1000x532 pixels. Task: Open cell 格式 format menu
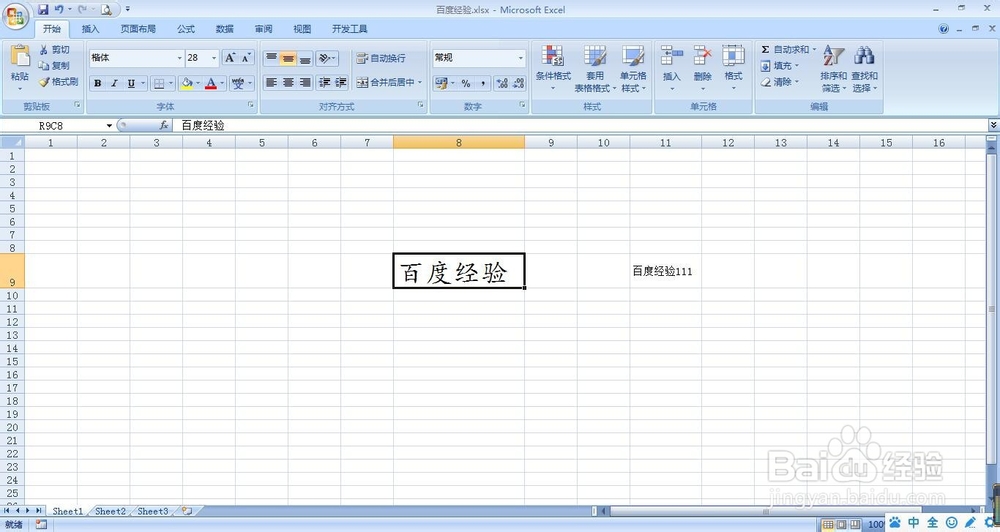pos(733,66)
